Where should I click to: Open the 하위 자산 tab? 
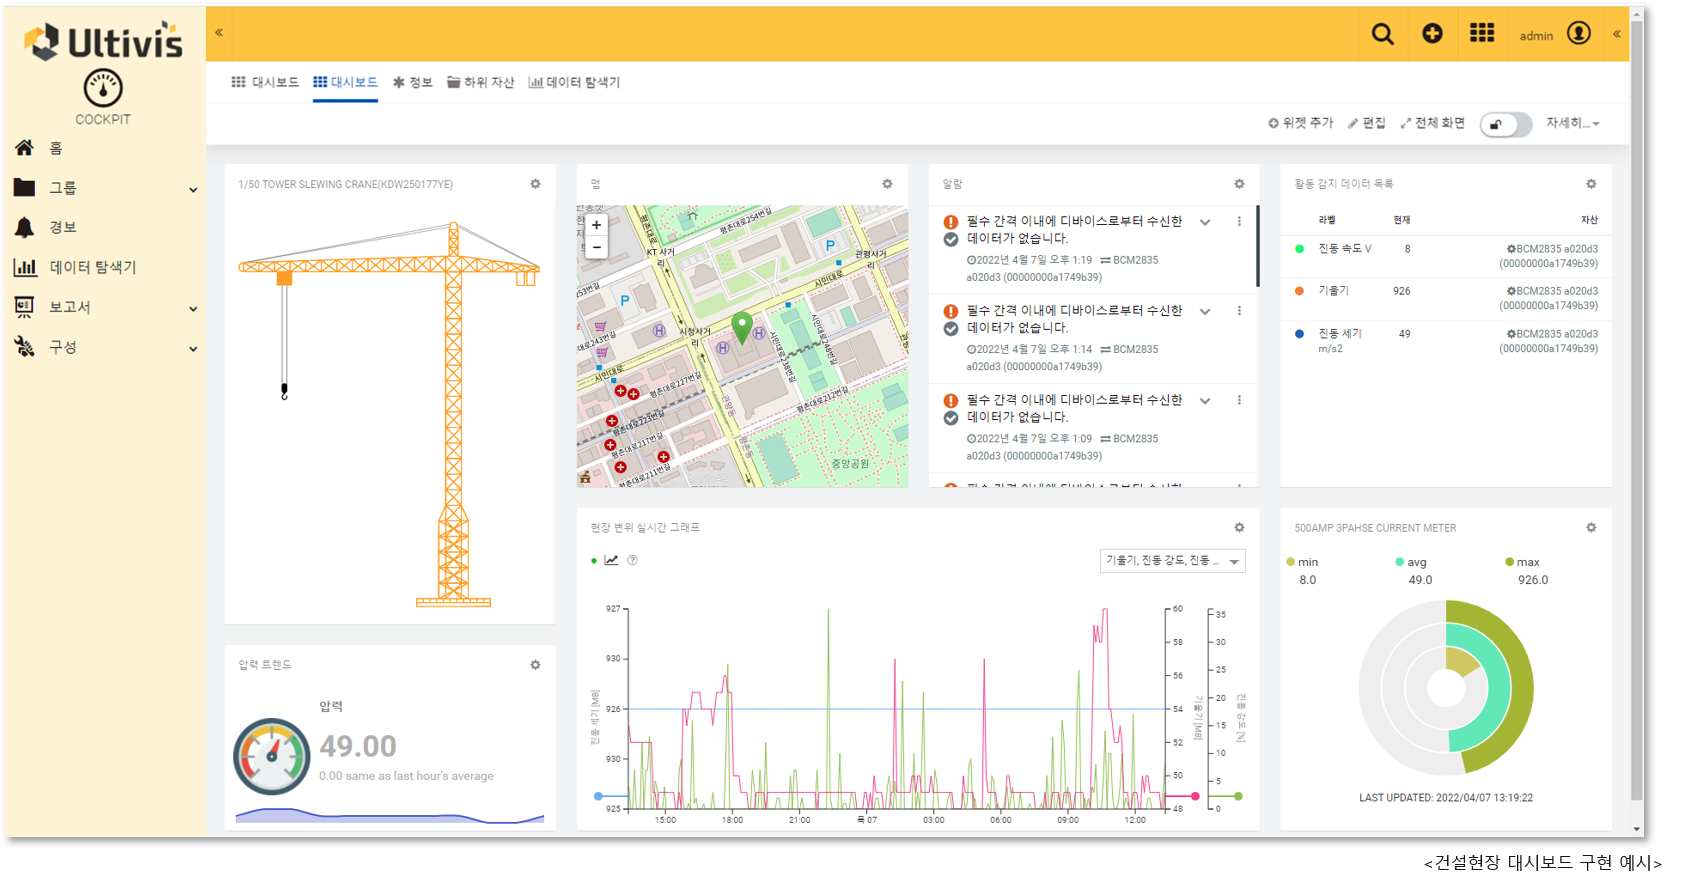[x=480, y=83]
